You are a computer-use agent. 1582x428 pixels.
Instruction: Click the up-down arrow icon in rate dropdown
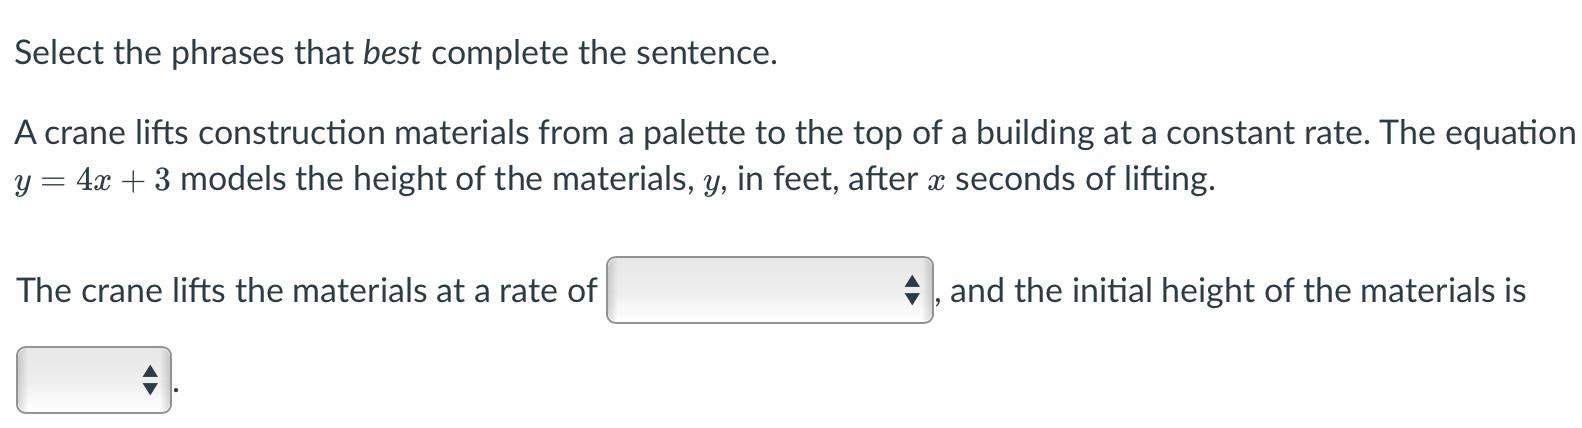(911, 290)
